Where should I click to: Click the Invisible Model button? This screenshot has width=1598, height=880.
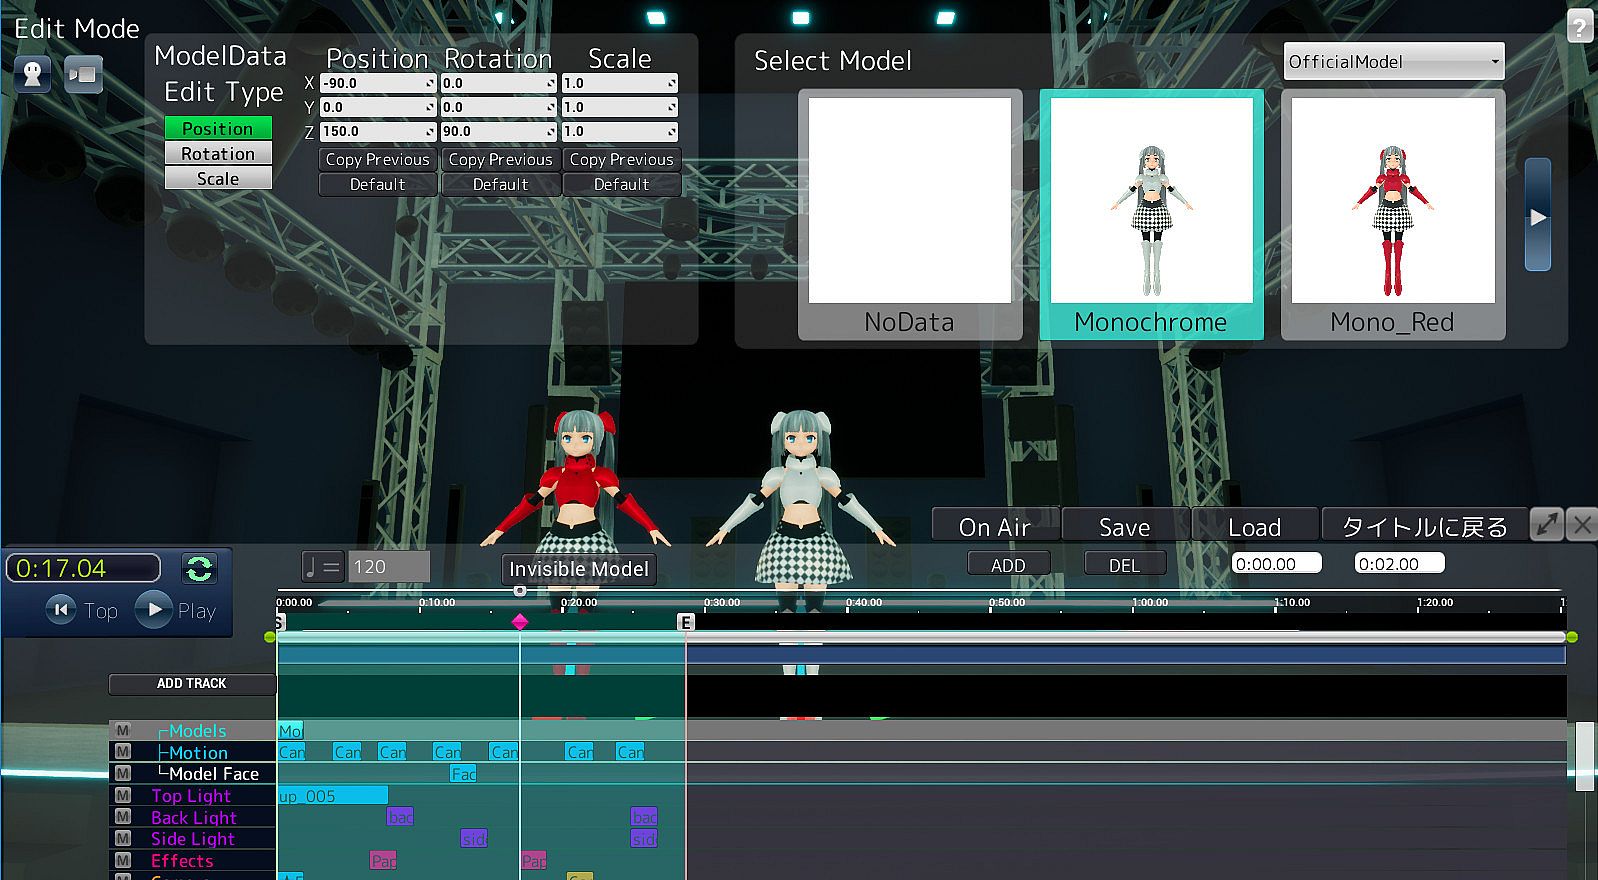tap(579, 568)
